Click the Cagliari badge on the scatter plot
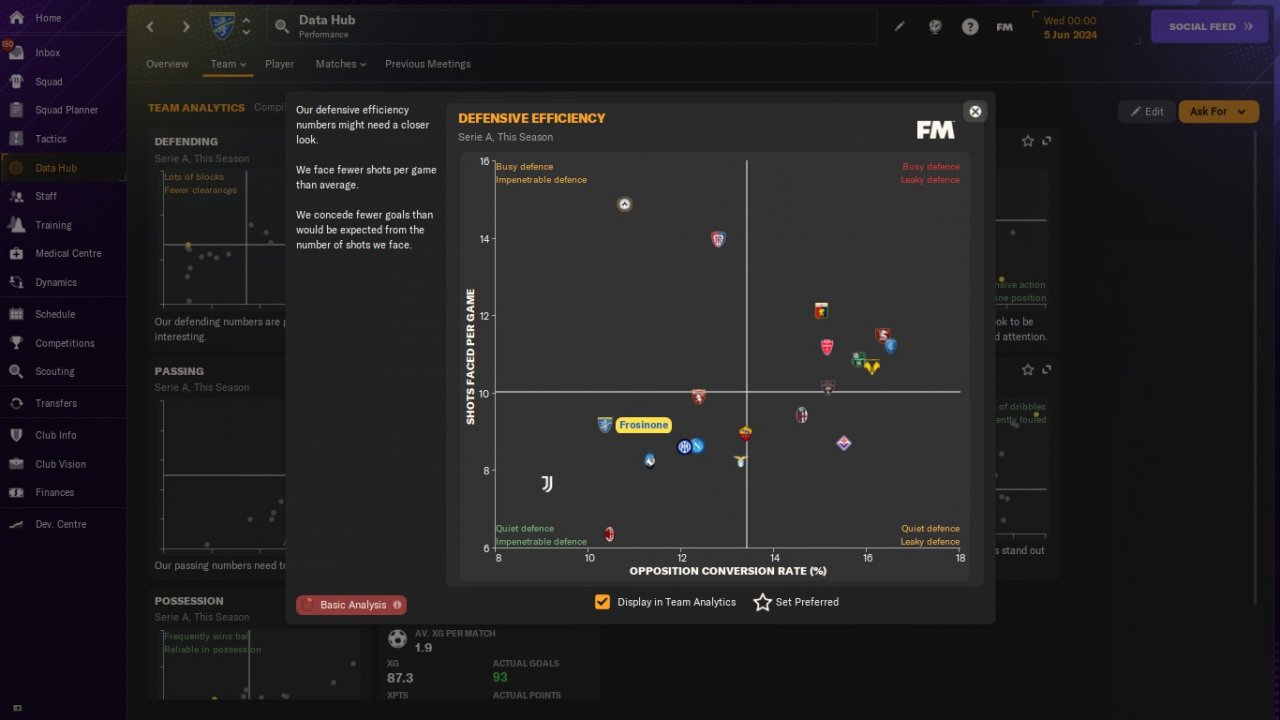The width and height of the screenshot is (1280, 720). (717, 239)
